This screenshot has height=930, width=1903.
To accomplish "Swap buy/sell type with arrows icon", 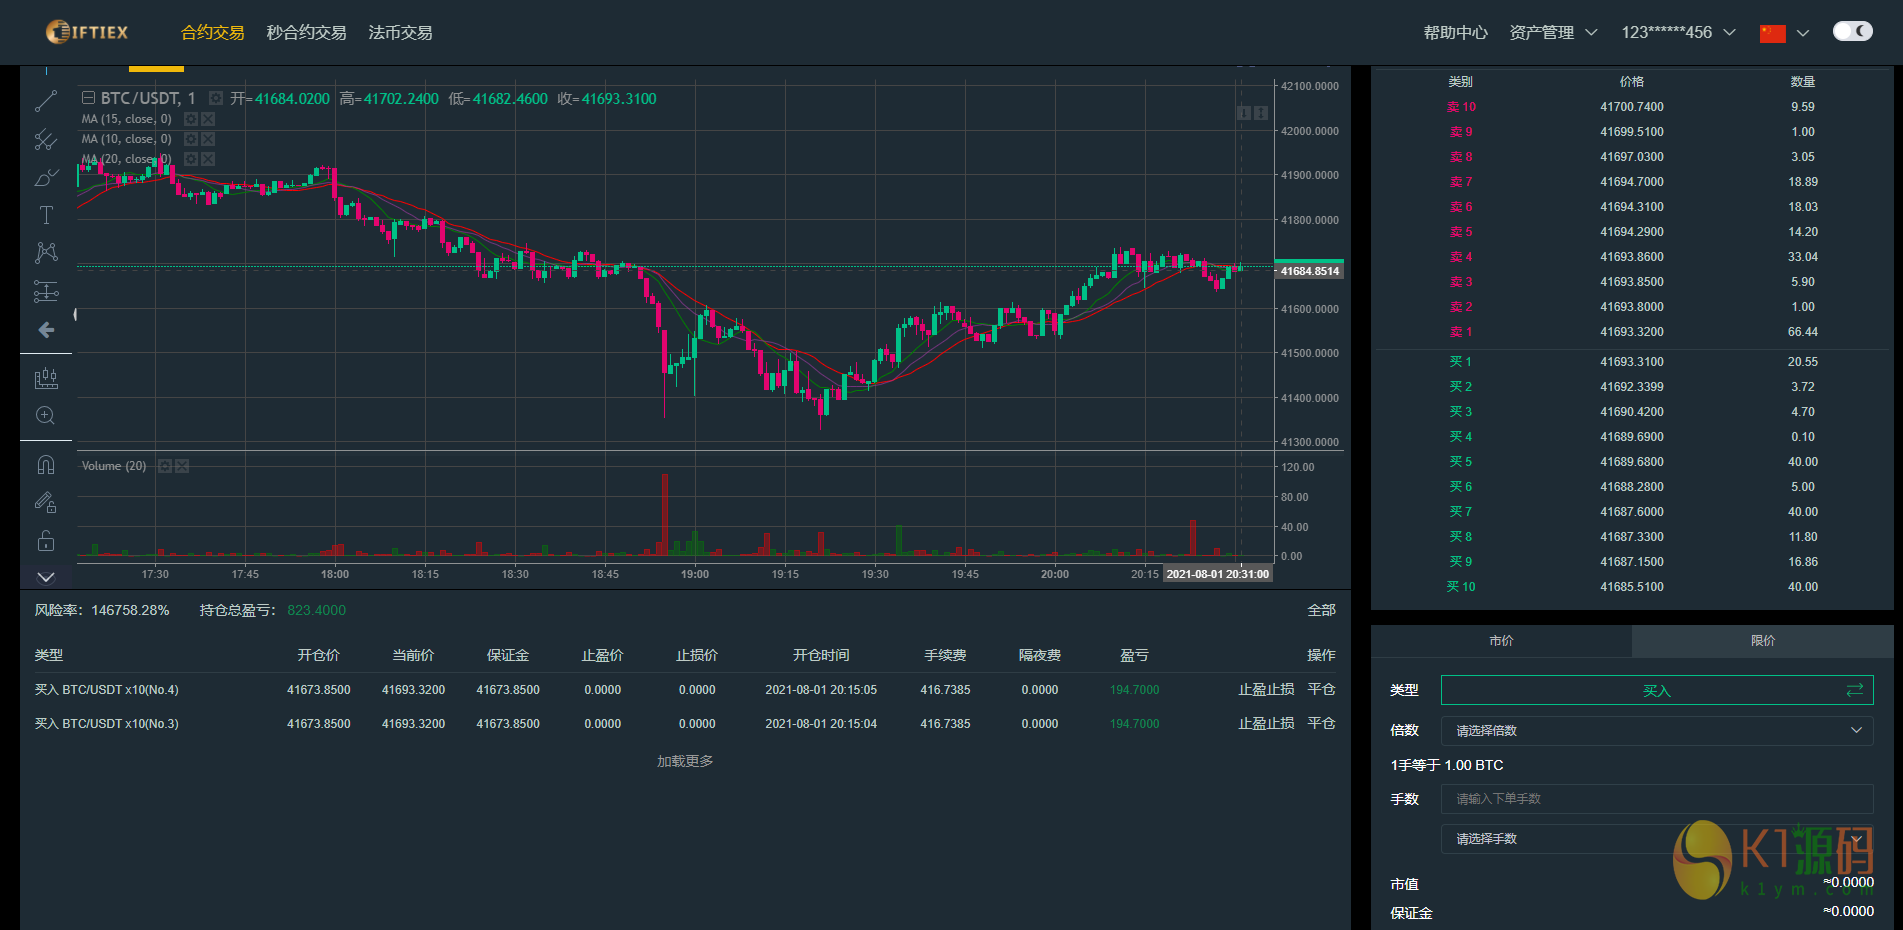I will click(x=1854, y=690).
